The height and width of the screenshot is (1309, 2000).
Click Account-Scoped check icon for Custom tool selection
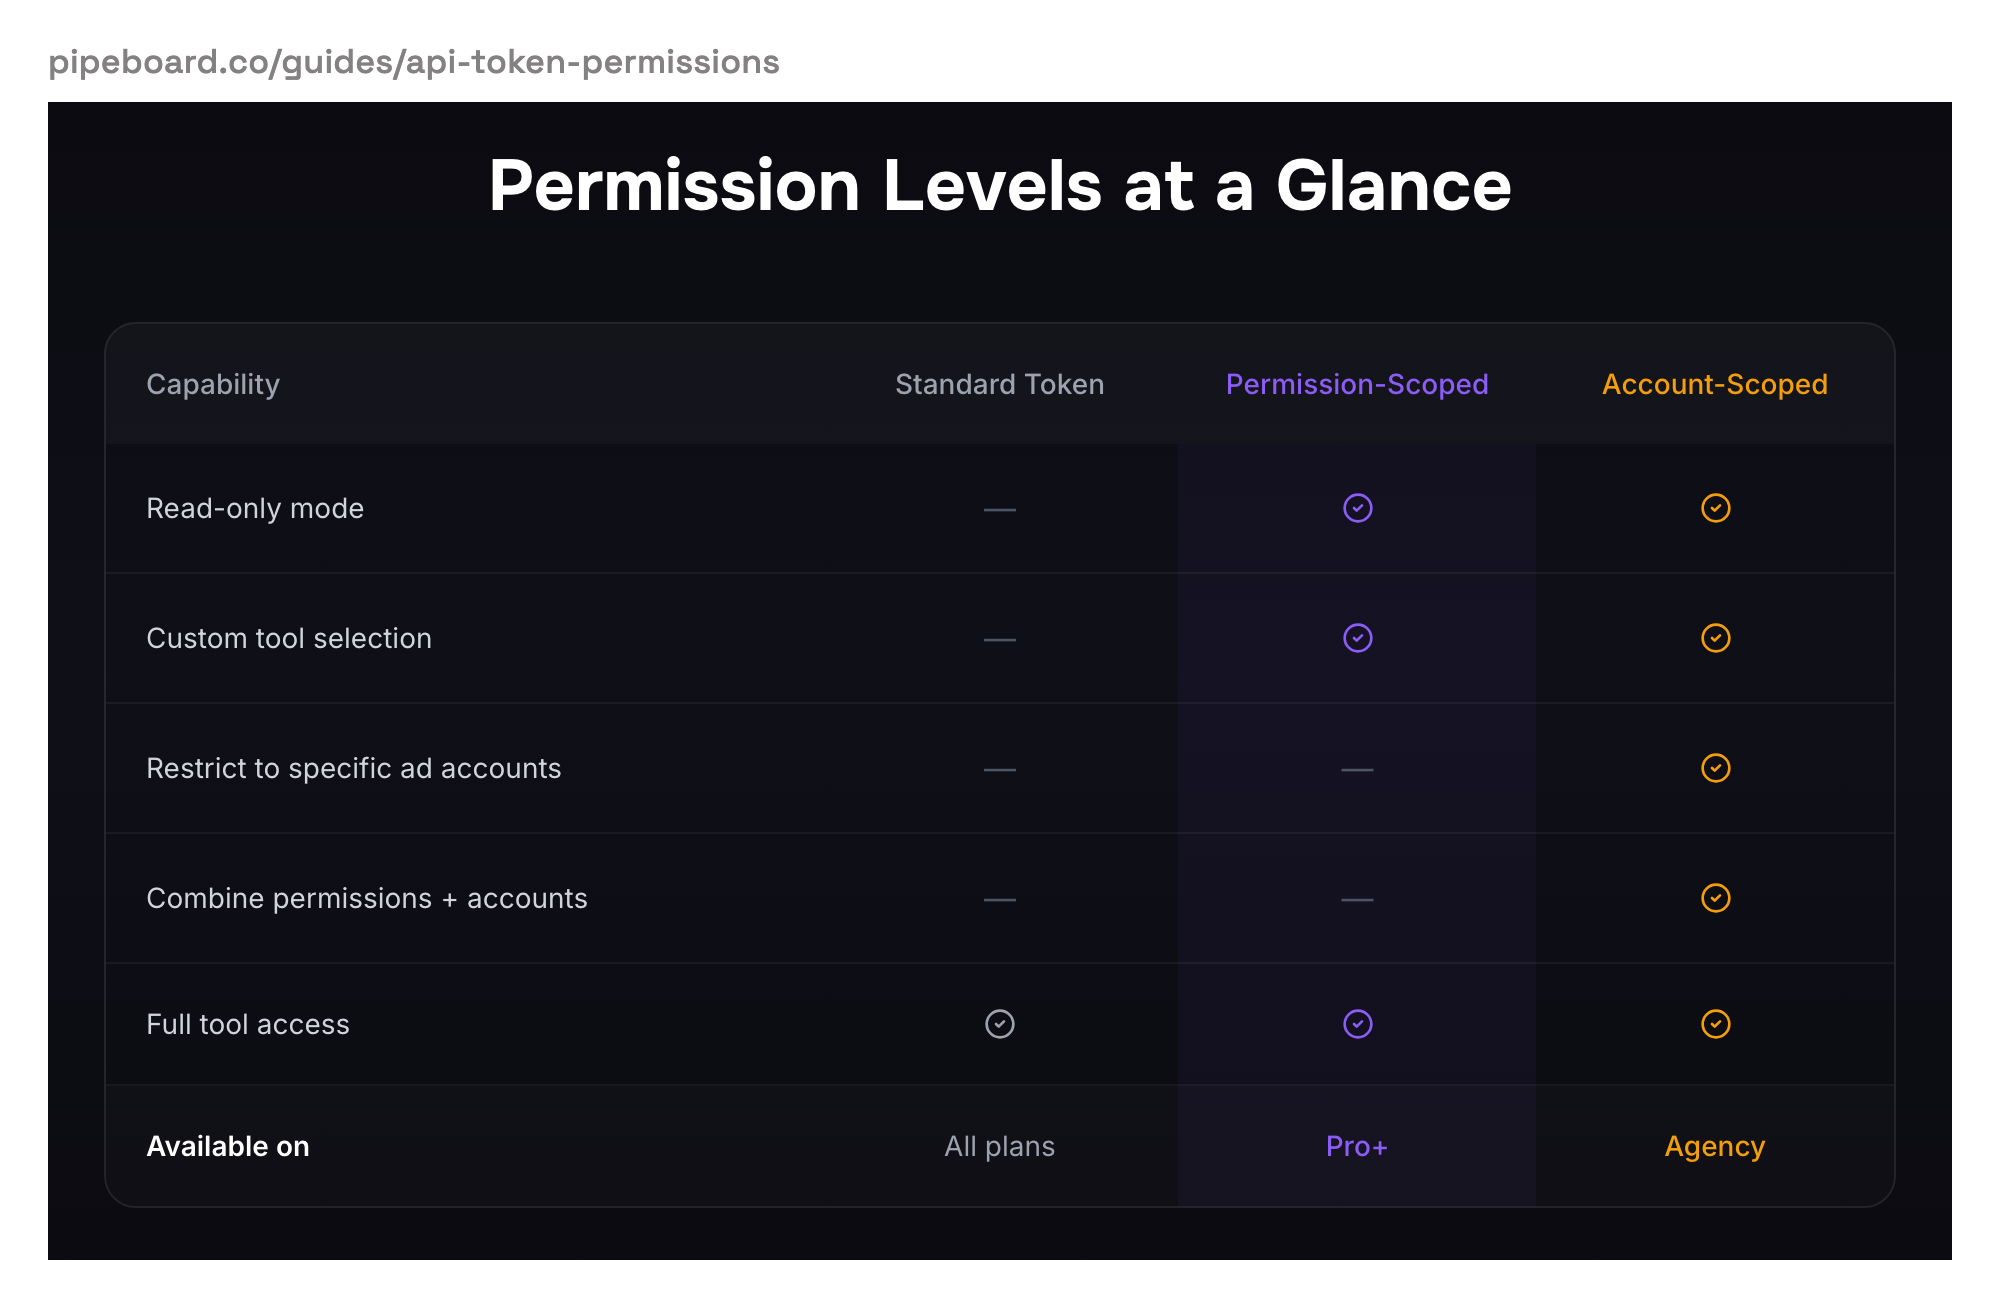[x=1715, y=638]
